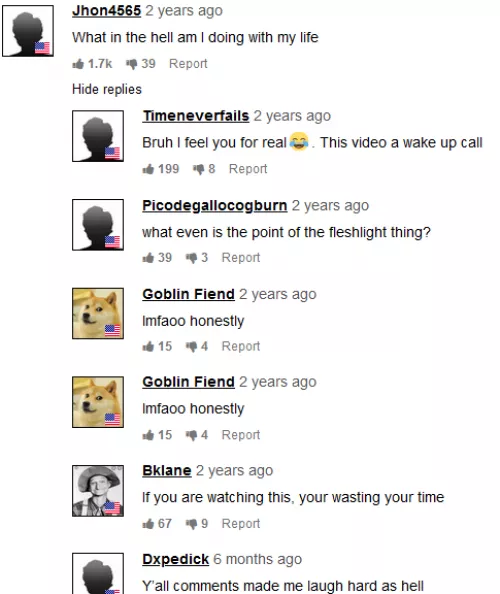Thumbs down Picodegallocogburn's reply
The width and height of the screenshot is (500, 594).
191,258
